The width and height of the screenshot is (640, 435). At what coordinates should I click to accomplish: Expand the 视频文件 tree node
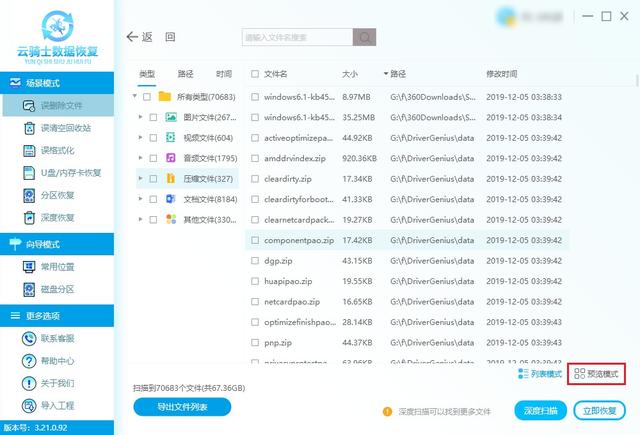[140, 138]
